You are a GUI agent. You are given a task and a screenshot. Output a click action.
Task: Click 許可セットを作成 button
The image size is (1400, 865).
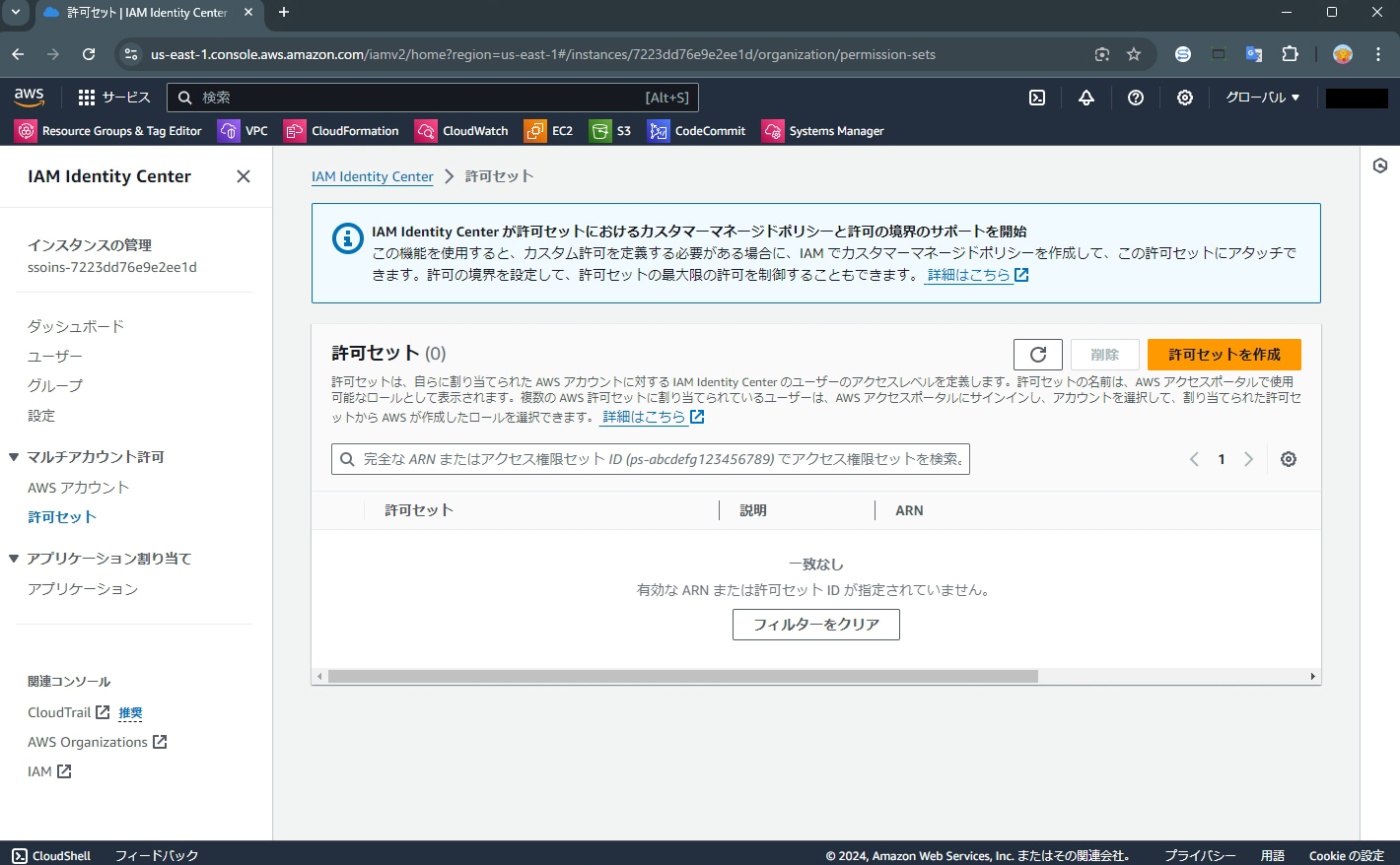1224,355
